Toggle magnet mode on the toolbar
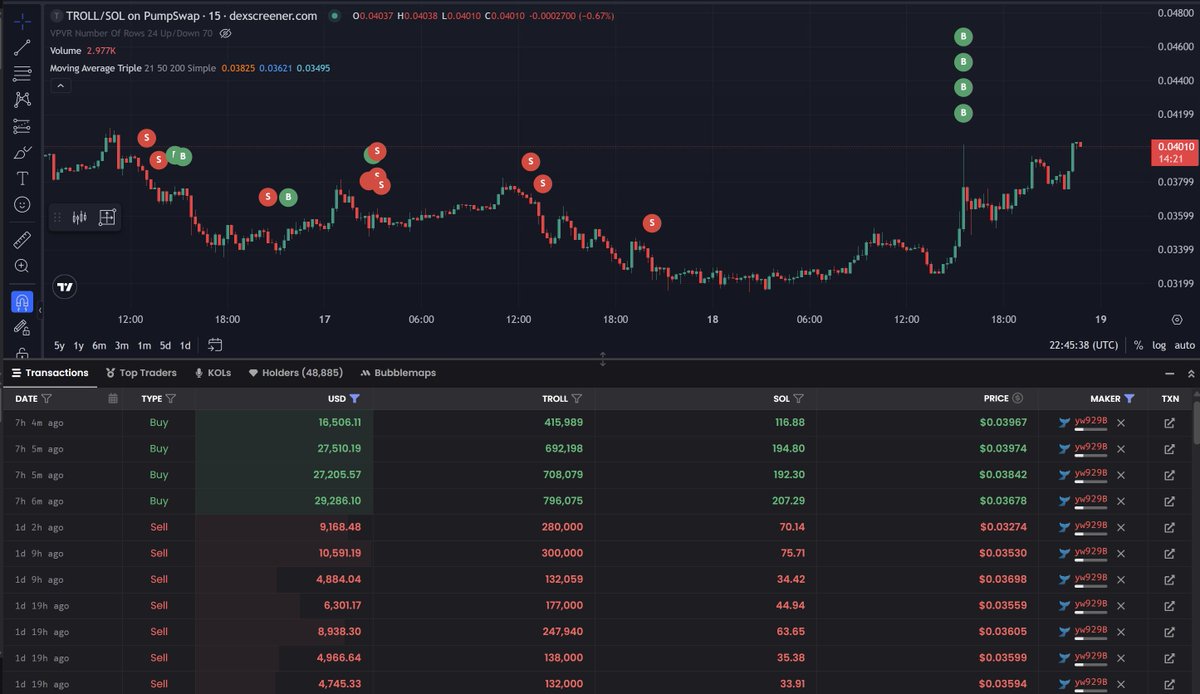Viewport: 1200px width, 694px height. pos(22,301)
